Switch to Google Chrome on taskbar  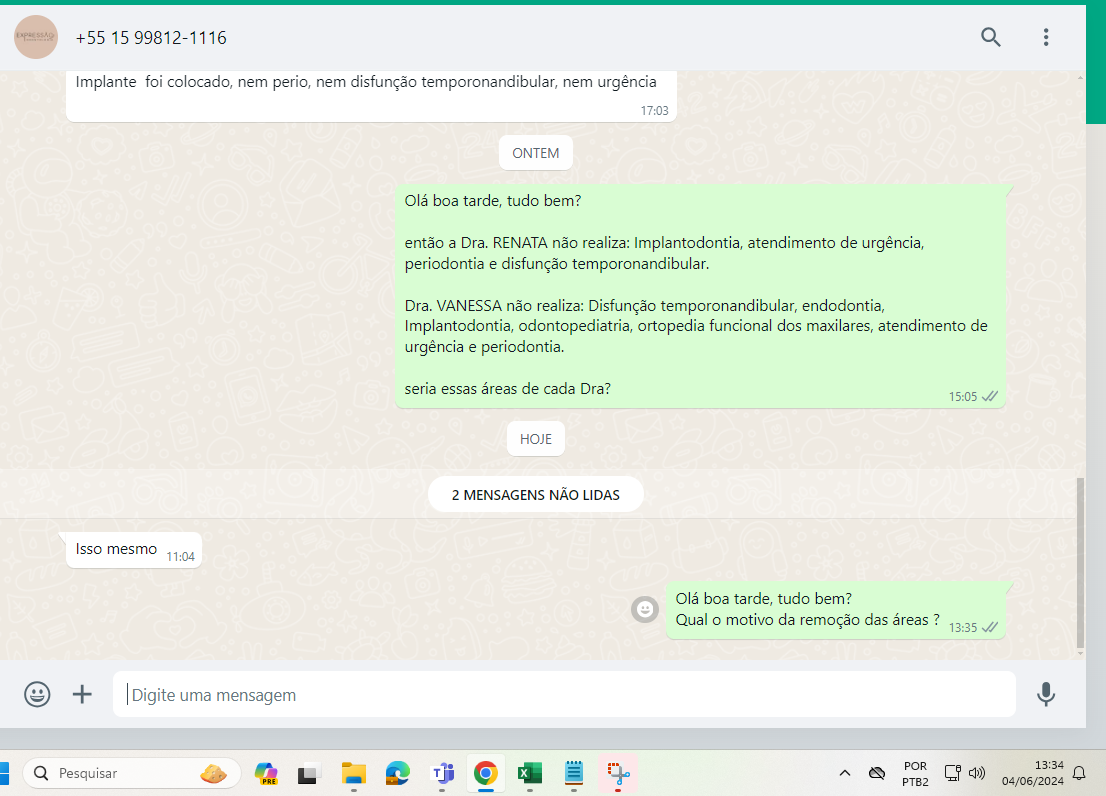[485, 773]
